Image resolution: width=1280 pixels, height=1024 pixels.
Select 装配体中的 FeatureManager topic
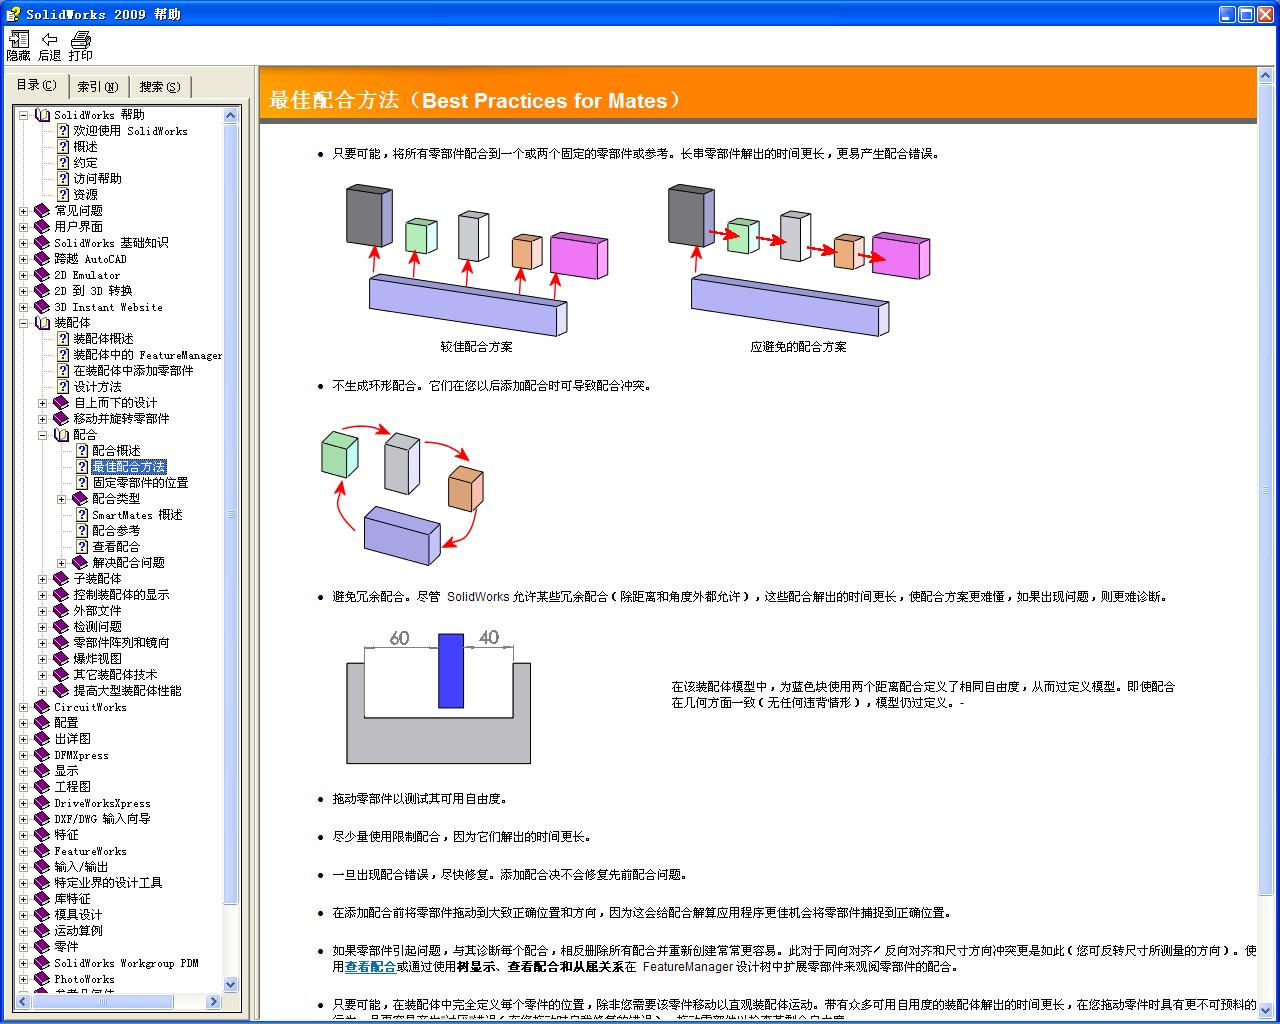tap(148, 355)
